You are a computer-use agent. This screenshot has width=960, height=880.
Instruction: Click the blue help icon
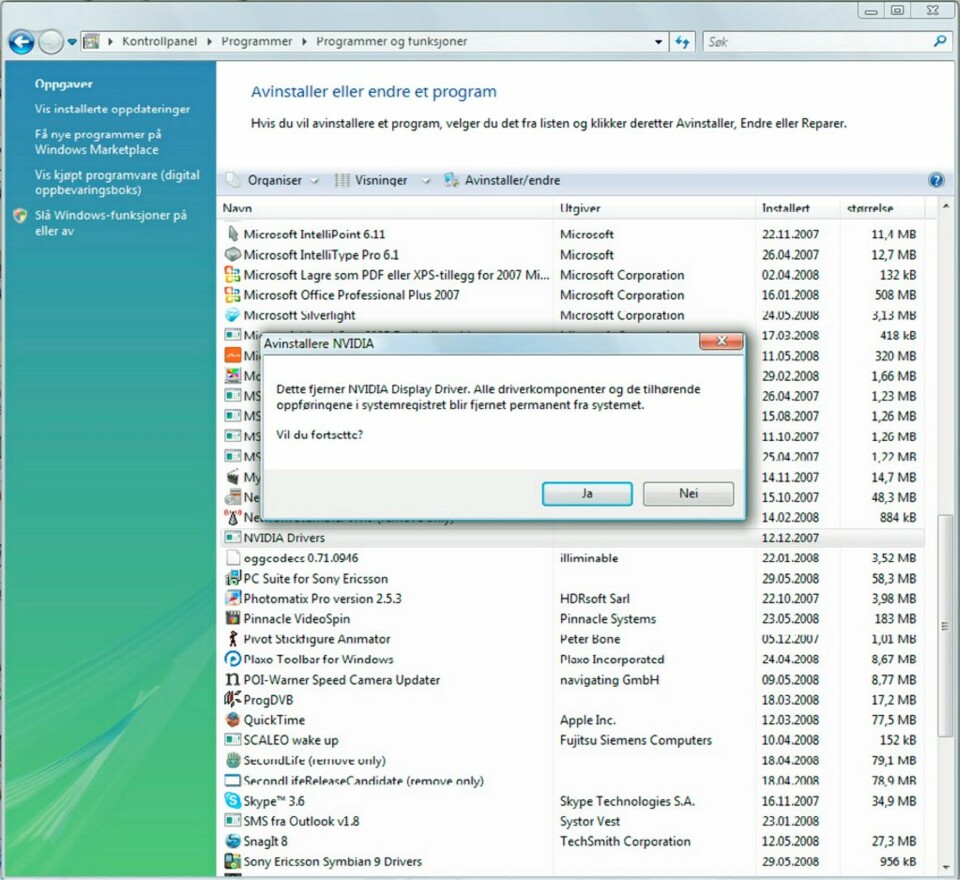click(936, 181)
